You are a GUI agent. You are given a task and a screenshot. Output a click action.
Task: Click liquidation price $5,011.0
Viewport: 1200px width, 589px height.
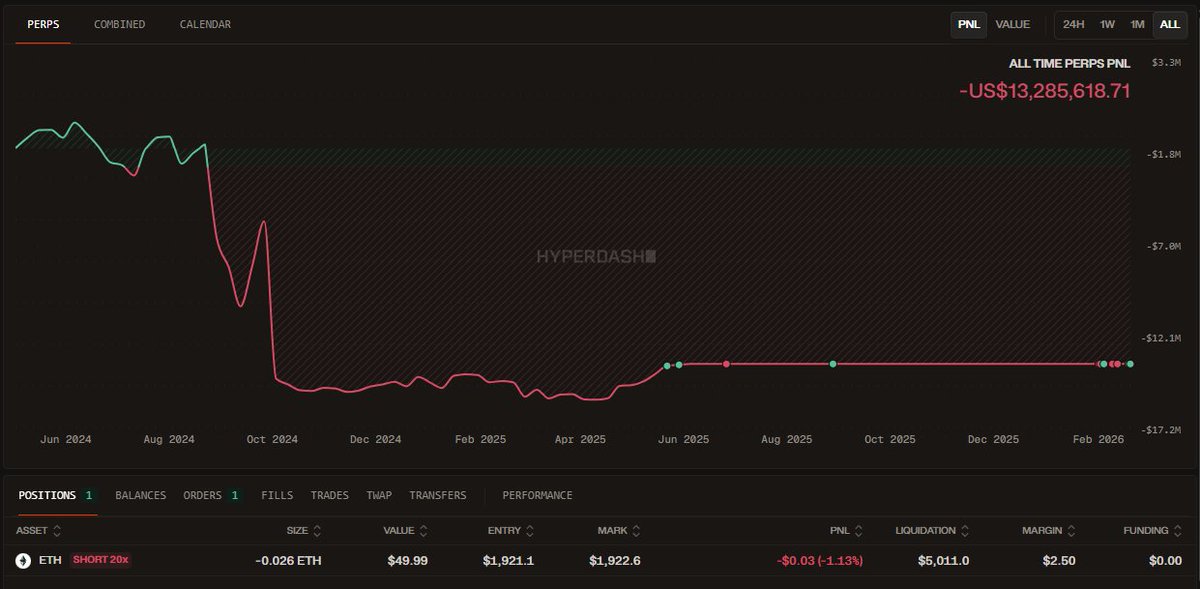click(x=943, y=561)
